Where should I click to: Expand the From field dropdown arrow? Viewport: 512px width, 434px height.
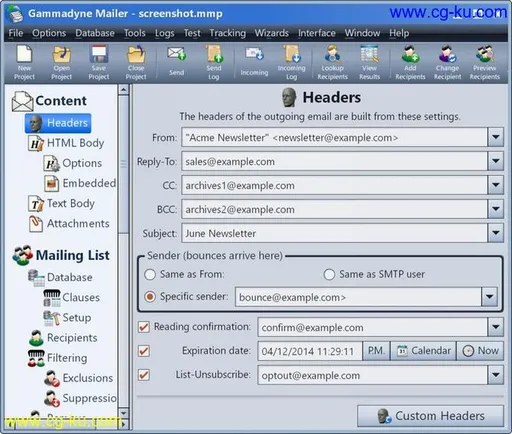[496, 137]
